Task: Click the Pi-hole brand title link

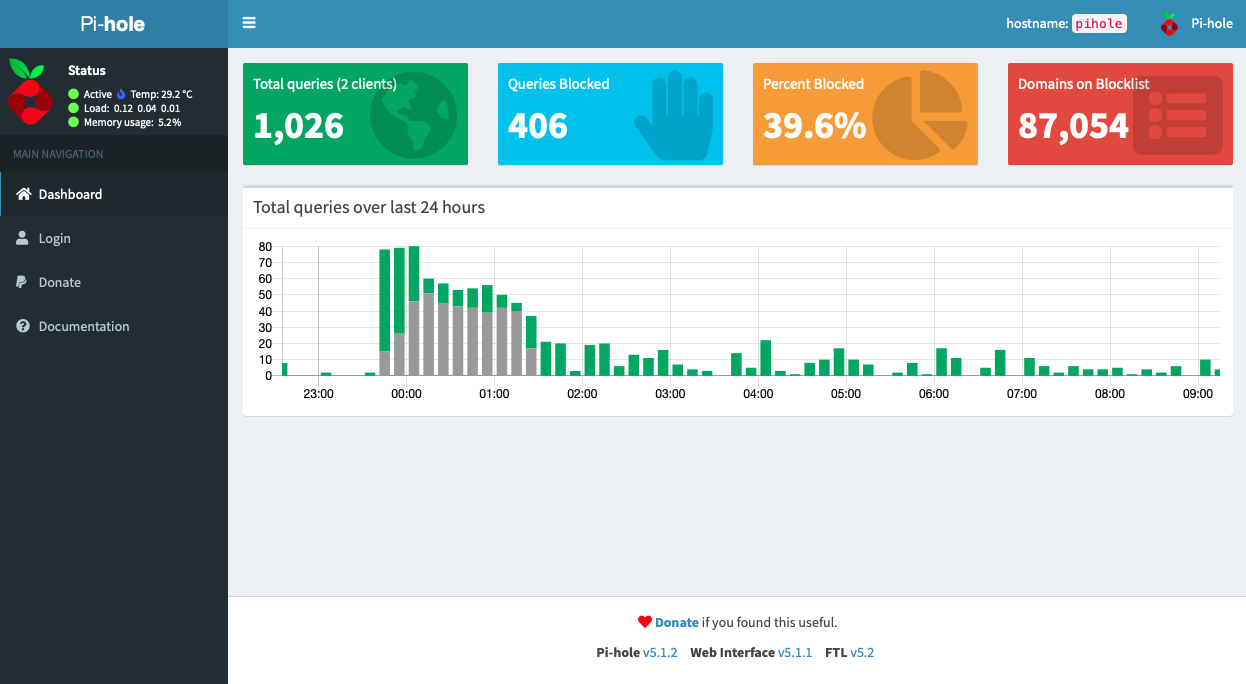Action: [x=113, y=23]
